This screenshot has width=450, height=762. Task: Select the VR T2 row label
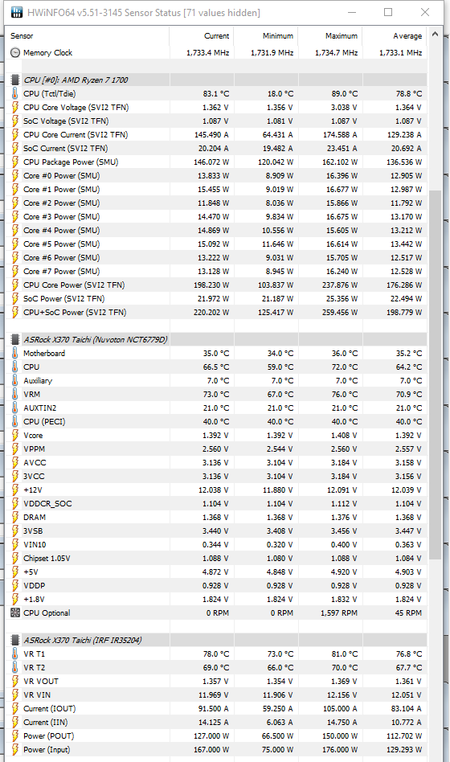click(34, 667)
